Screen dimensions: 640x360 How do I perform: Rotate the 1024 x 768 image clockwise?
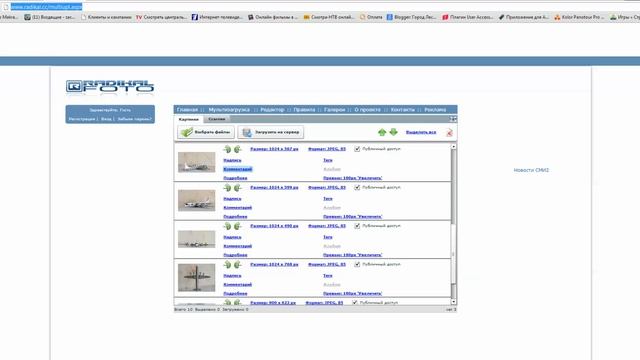[238, 264]
